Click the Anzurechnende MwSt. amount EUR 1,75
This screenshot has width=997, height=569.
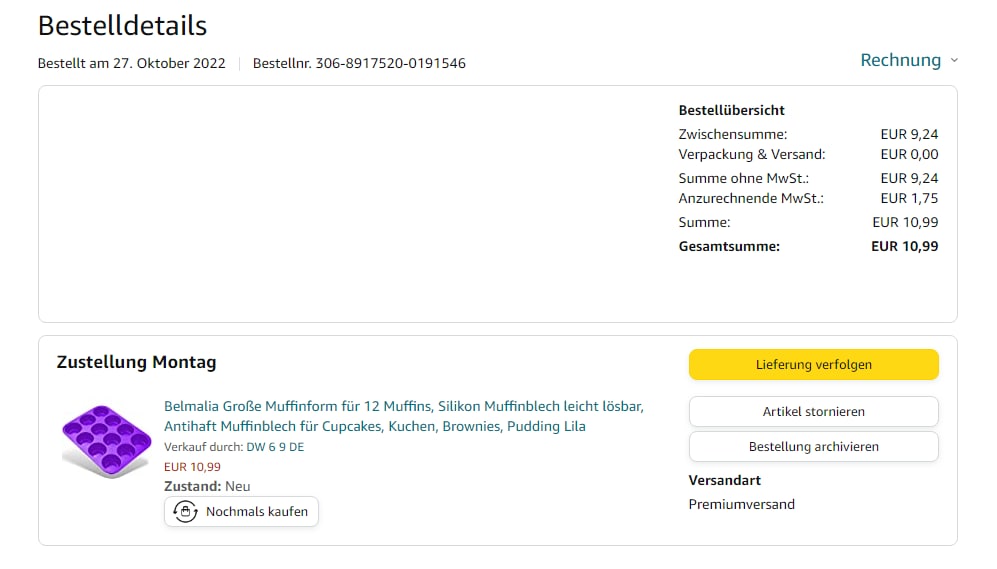click(x=909, y=198)
